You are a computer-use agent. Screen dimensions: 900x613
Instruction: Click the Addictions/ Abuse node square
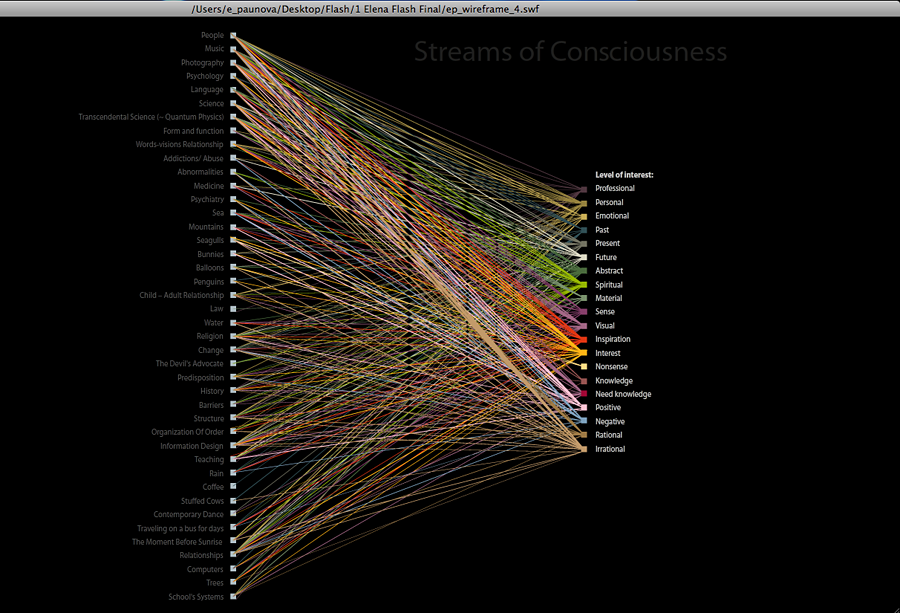(x=233, y=158)
